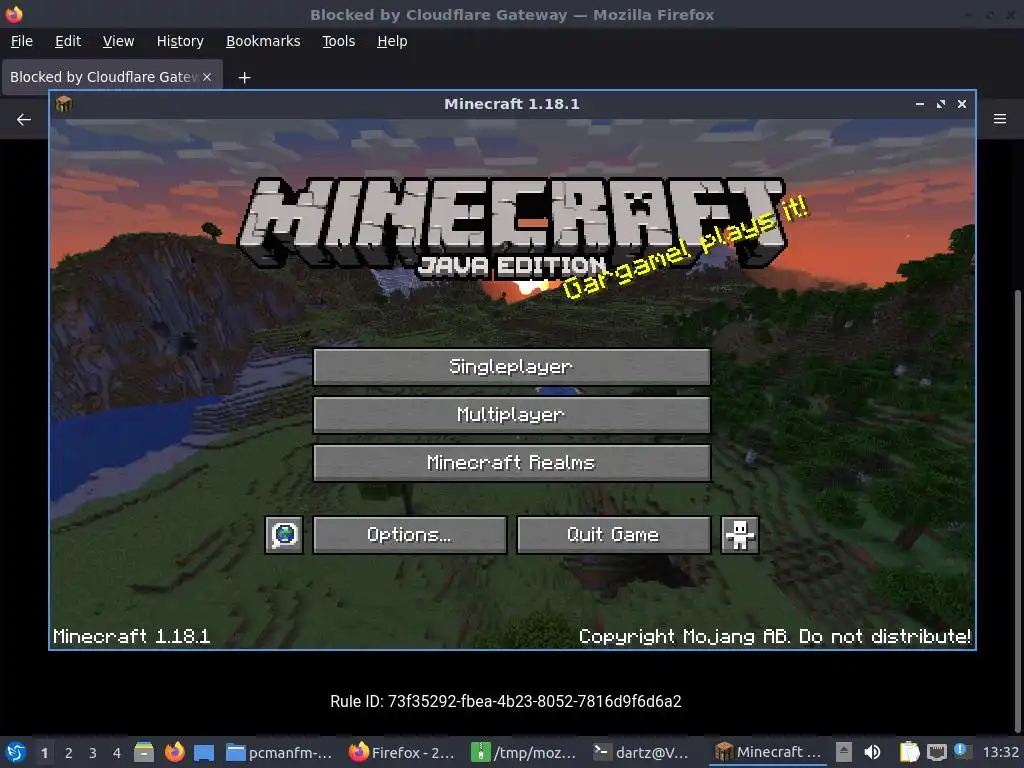Image resolution: width=1024 pixels, height=768 pixels.
Task: Switch to workspace 3
Action: tap(93, 753)
